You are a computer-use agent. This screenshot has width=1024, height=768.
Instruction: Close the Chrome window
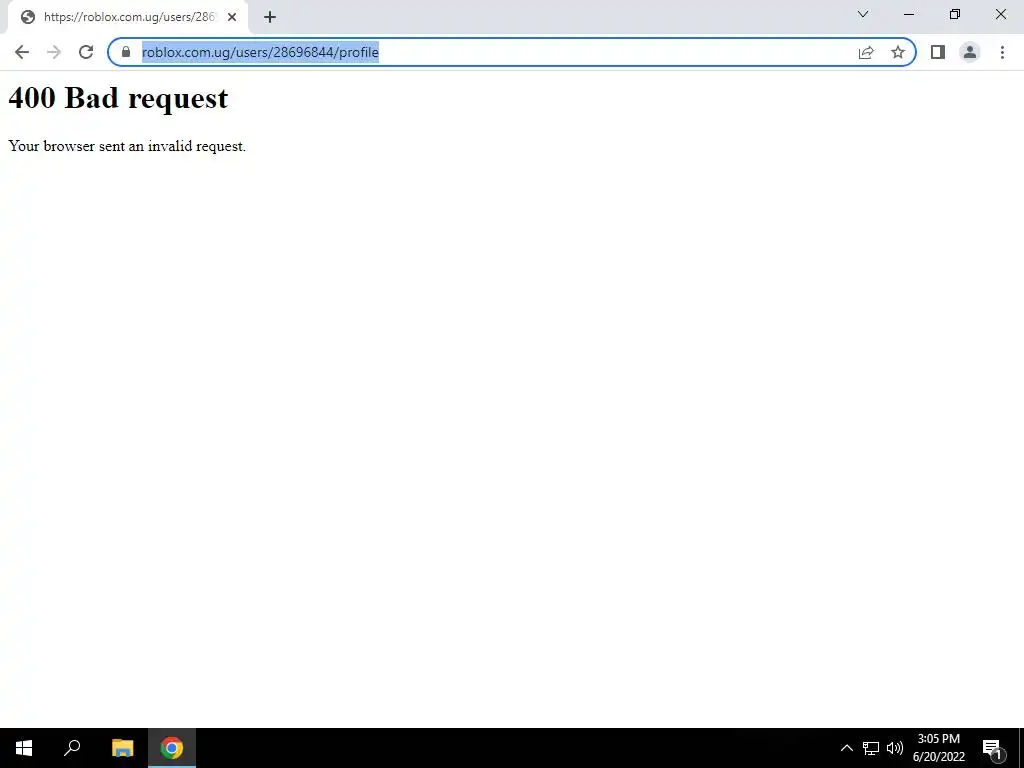pos(1000,14)
